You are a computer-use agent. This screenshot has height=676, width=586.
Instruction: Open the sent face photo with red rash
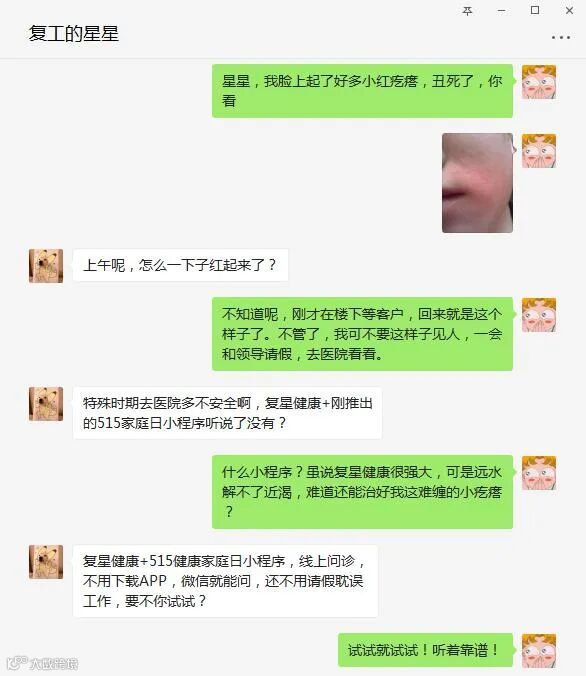[477, 183]
